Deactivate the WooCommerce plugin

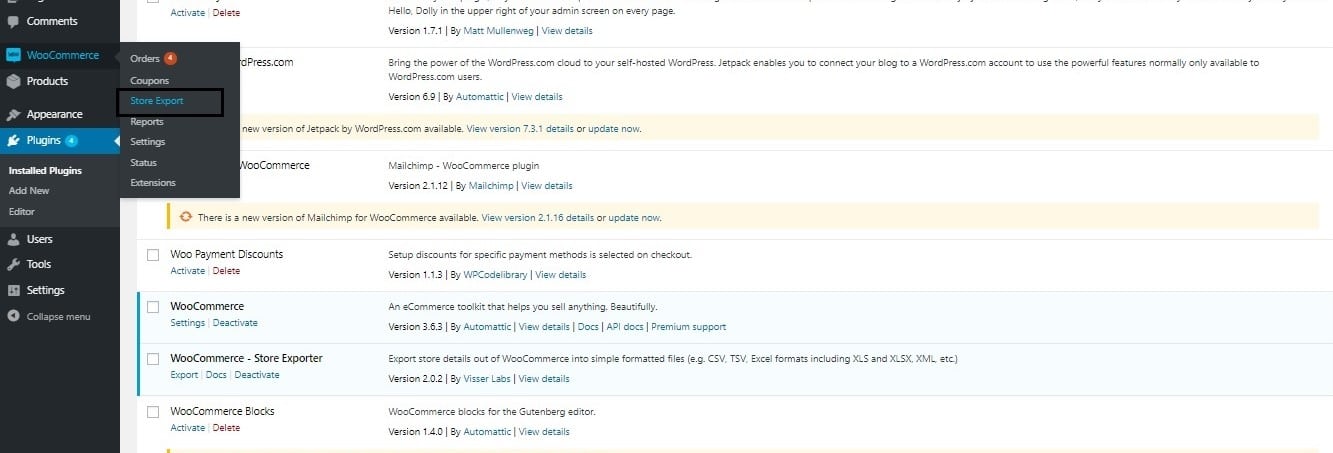(235, 323)
